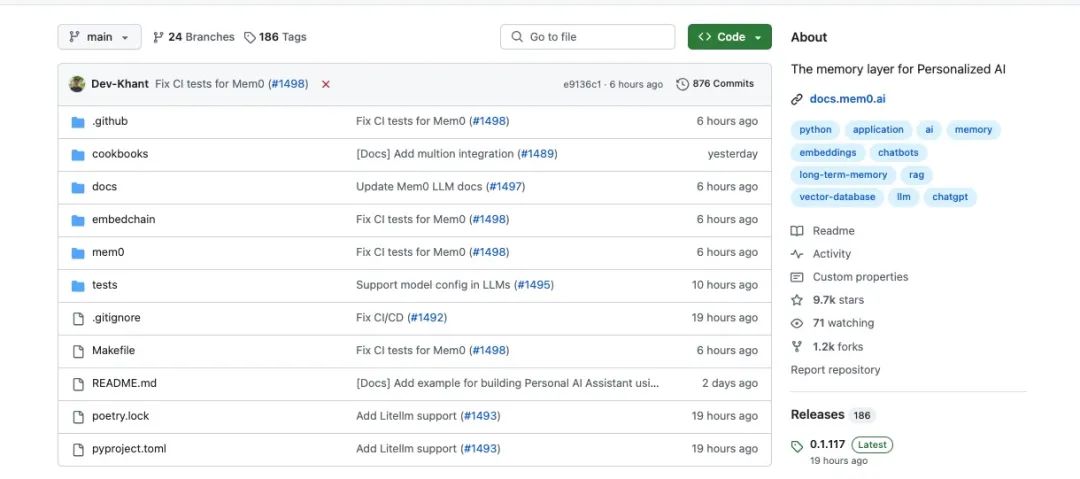The width and height of the screenshot is (1080, 479).
Task: Open the Dev-Khant author profile
Action: pos(120,84)
